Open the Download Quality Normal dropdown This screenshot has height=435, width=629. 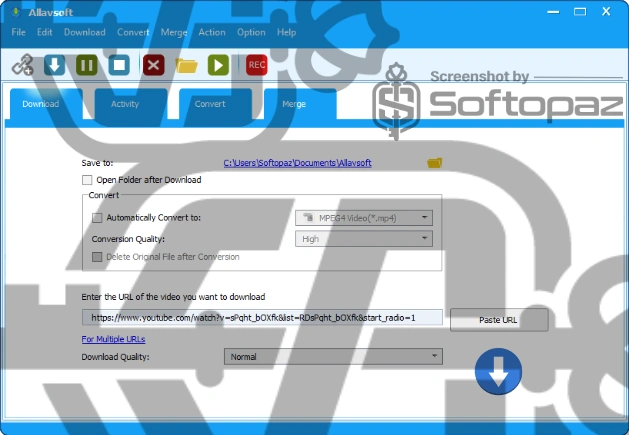[x=333, y=357]
